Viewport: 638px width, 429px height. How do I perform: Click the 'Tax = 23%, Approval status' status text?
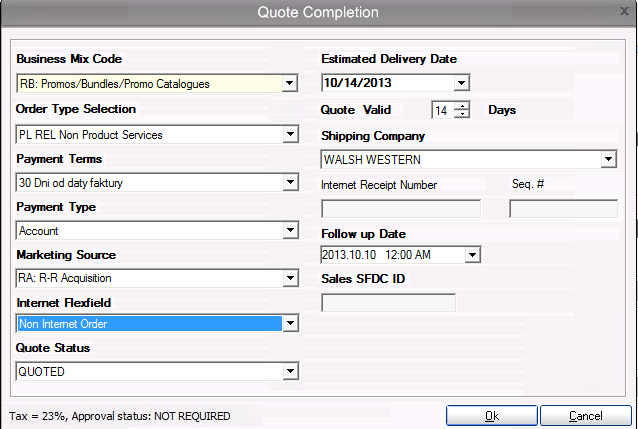[120, 416]
